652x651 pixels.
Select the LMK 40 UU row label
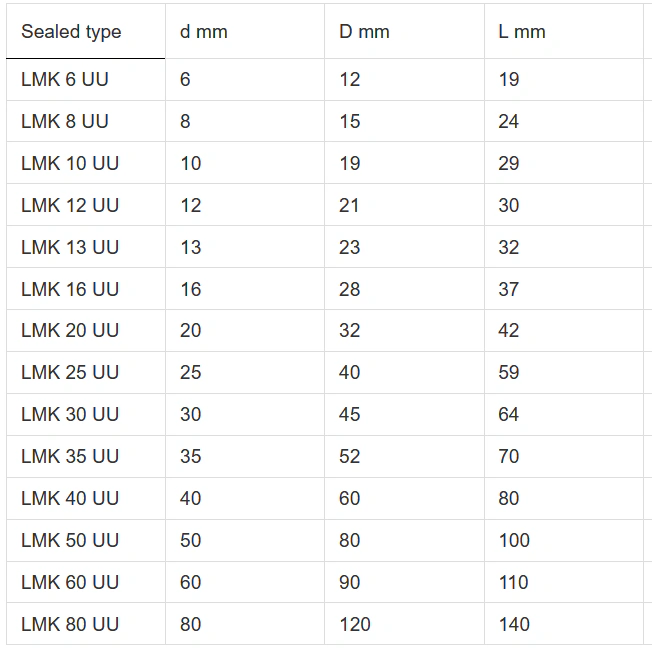click(x=70, y=498)
